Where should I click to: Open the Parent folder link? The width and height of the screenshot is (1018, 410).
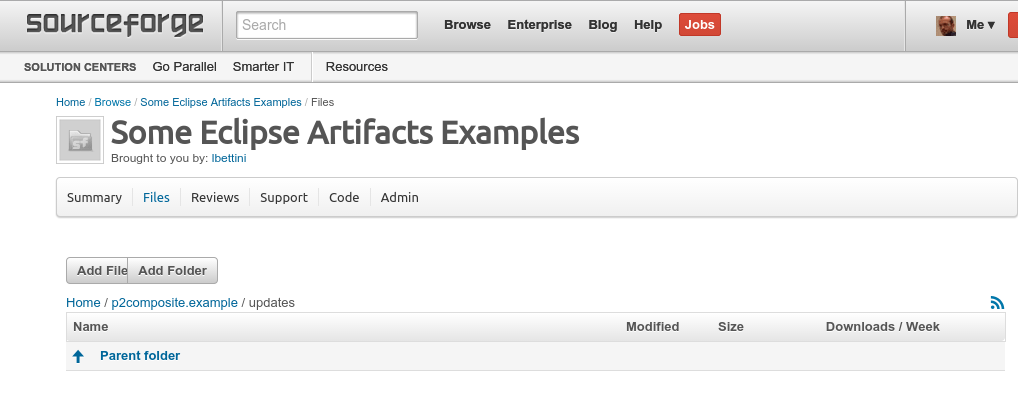point(140,356)
